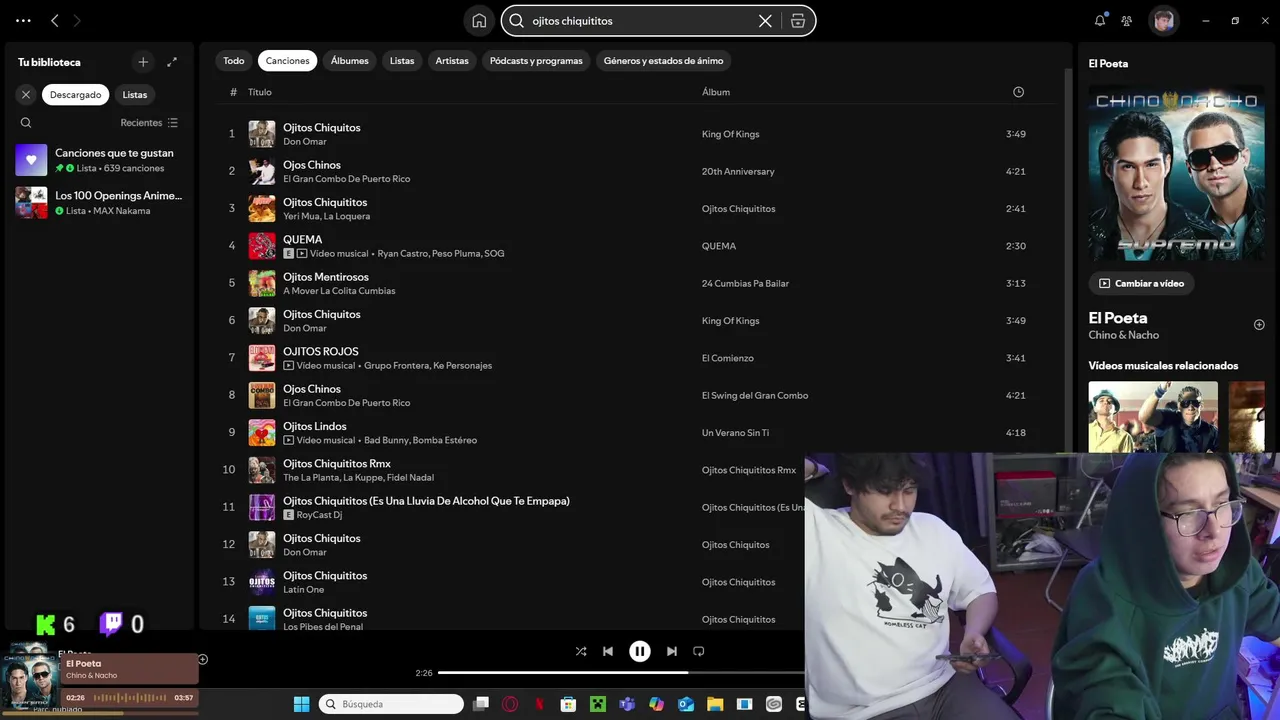Viewport: 1280px width, 720px height.
Task: Search within Tu biblioteca
Action: (26, 123)
